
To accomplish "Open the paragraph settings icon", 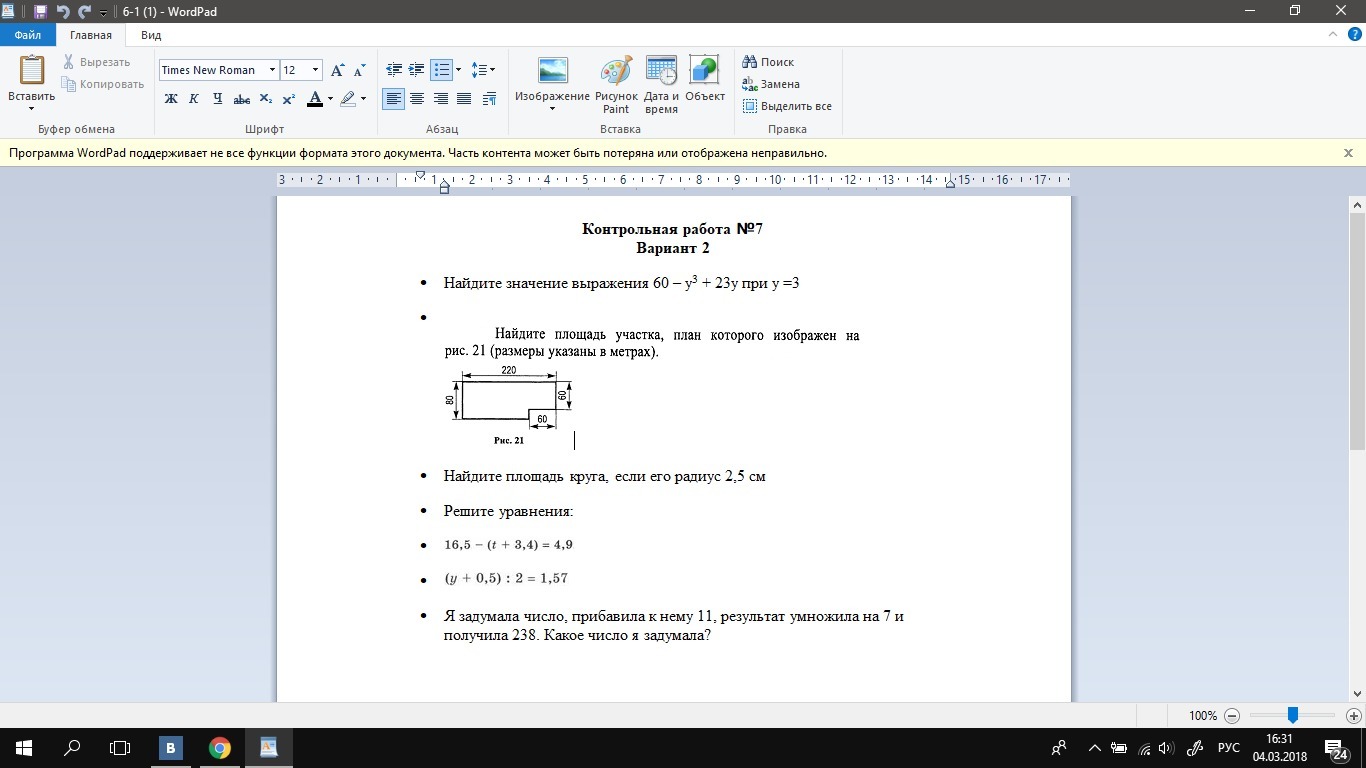I will pos(489,99).
